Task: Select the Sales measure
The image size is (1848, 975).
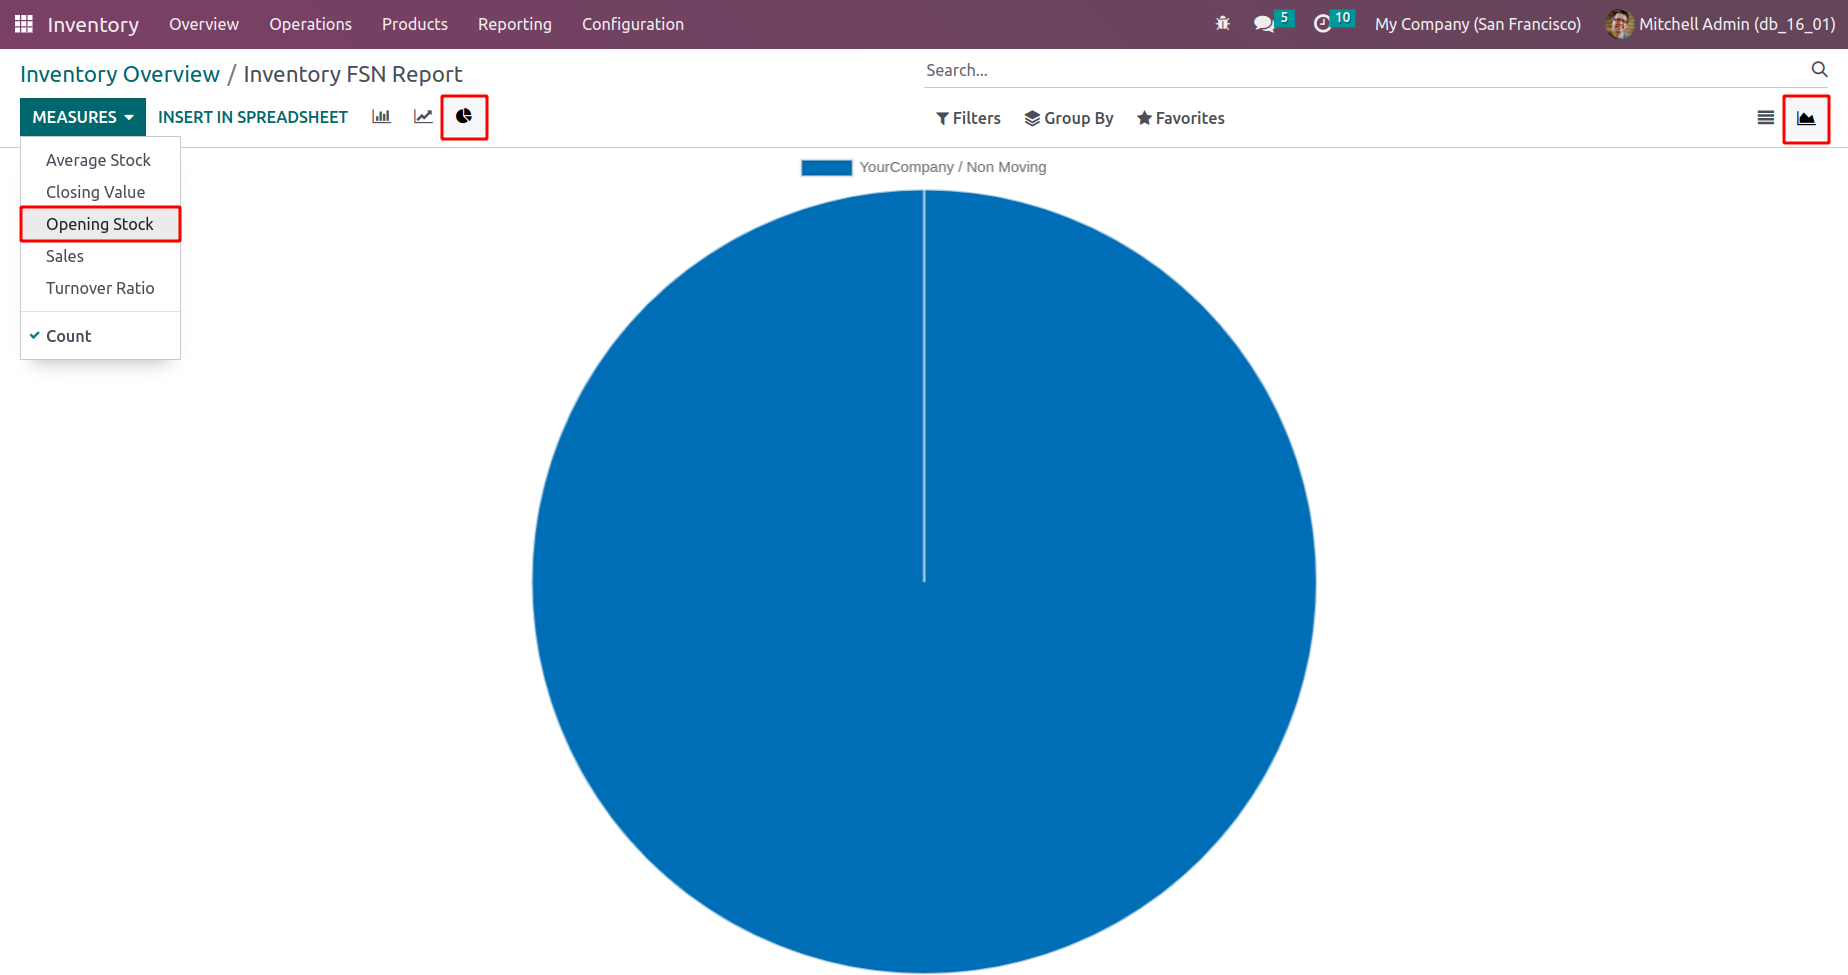Action: pyautogui.click(x=100, y=256)
